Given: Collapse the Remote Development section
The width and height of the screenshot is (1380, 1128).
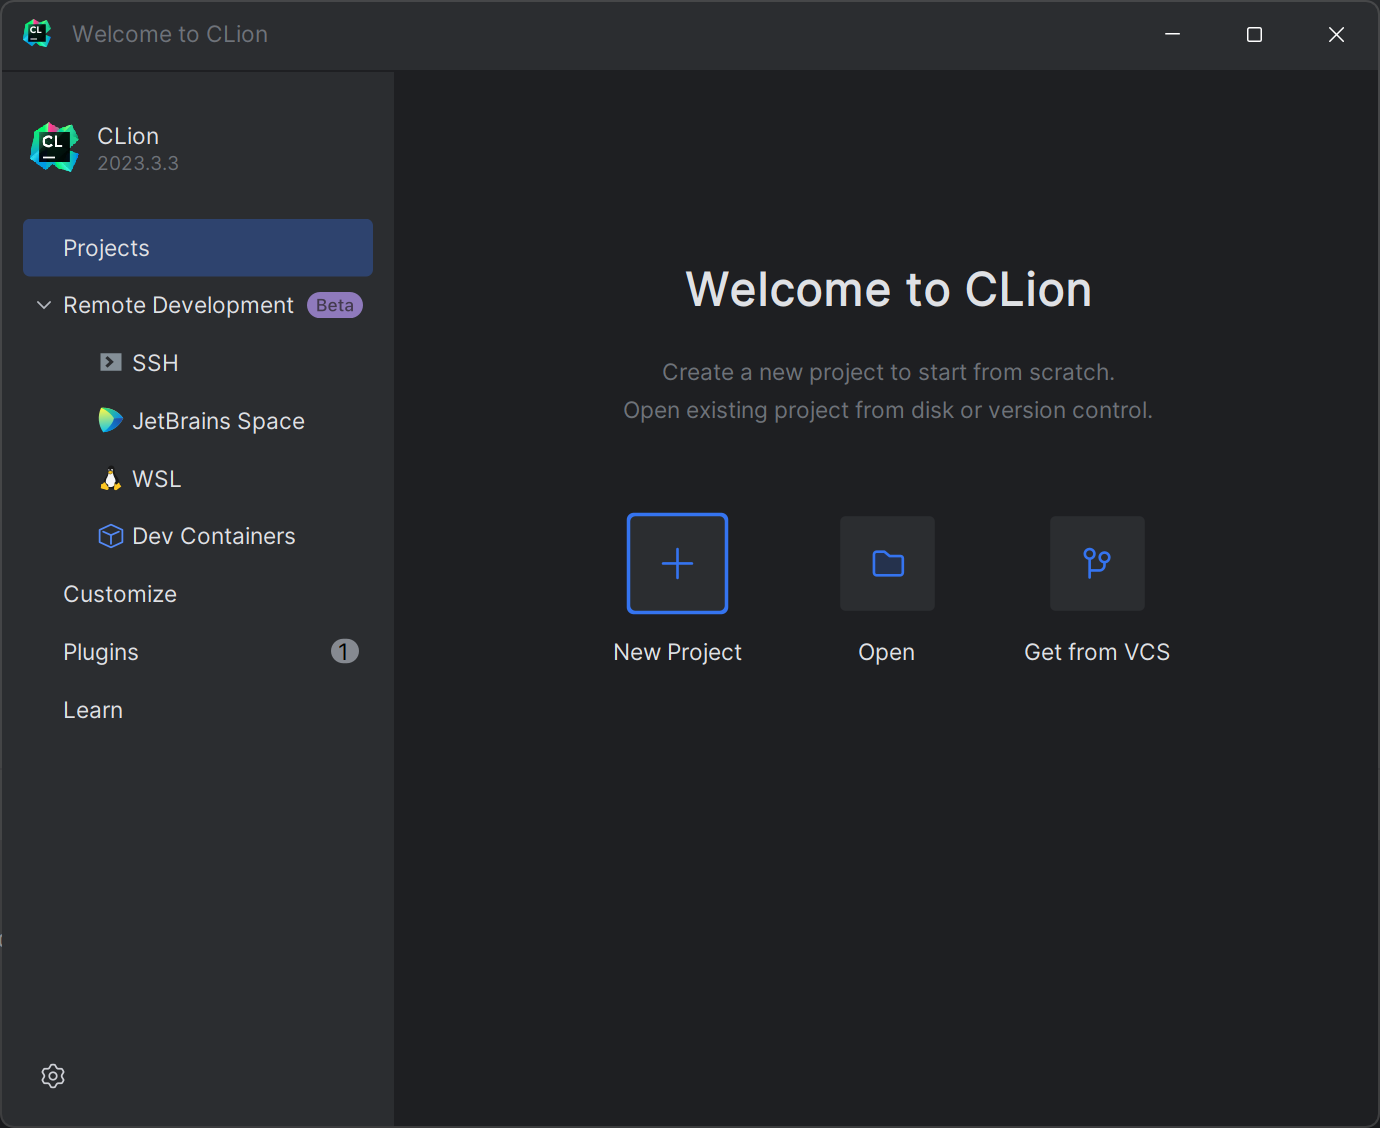Looking at the screenshot, I should pos(43,305).
